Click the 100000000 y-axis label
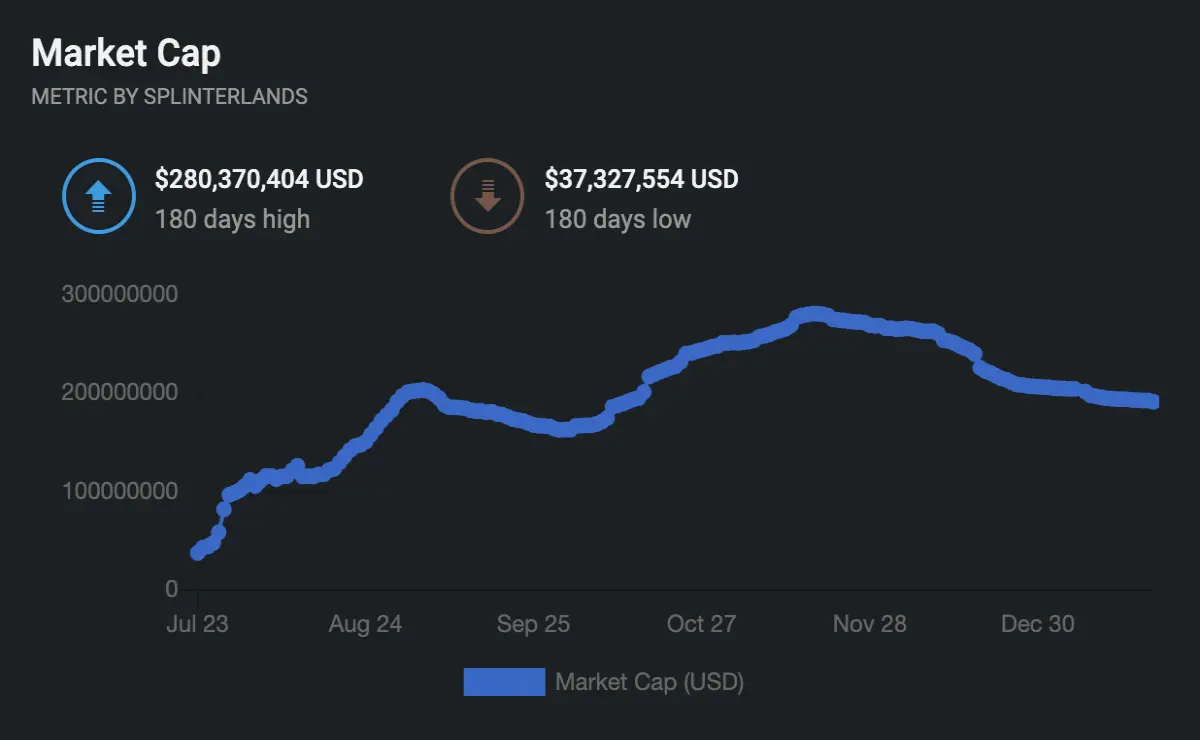 coord(120,491)
